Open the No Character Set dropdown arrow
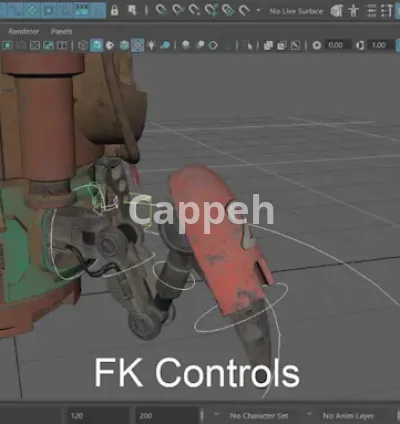400x424 pixels. (x=217, y=414)
